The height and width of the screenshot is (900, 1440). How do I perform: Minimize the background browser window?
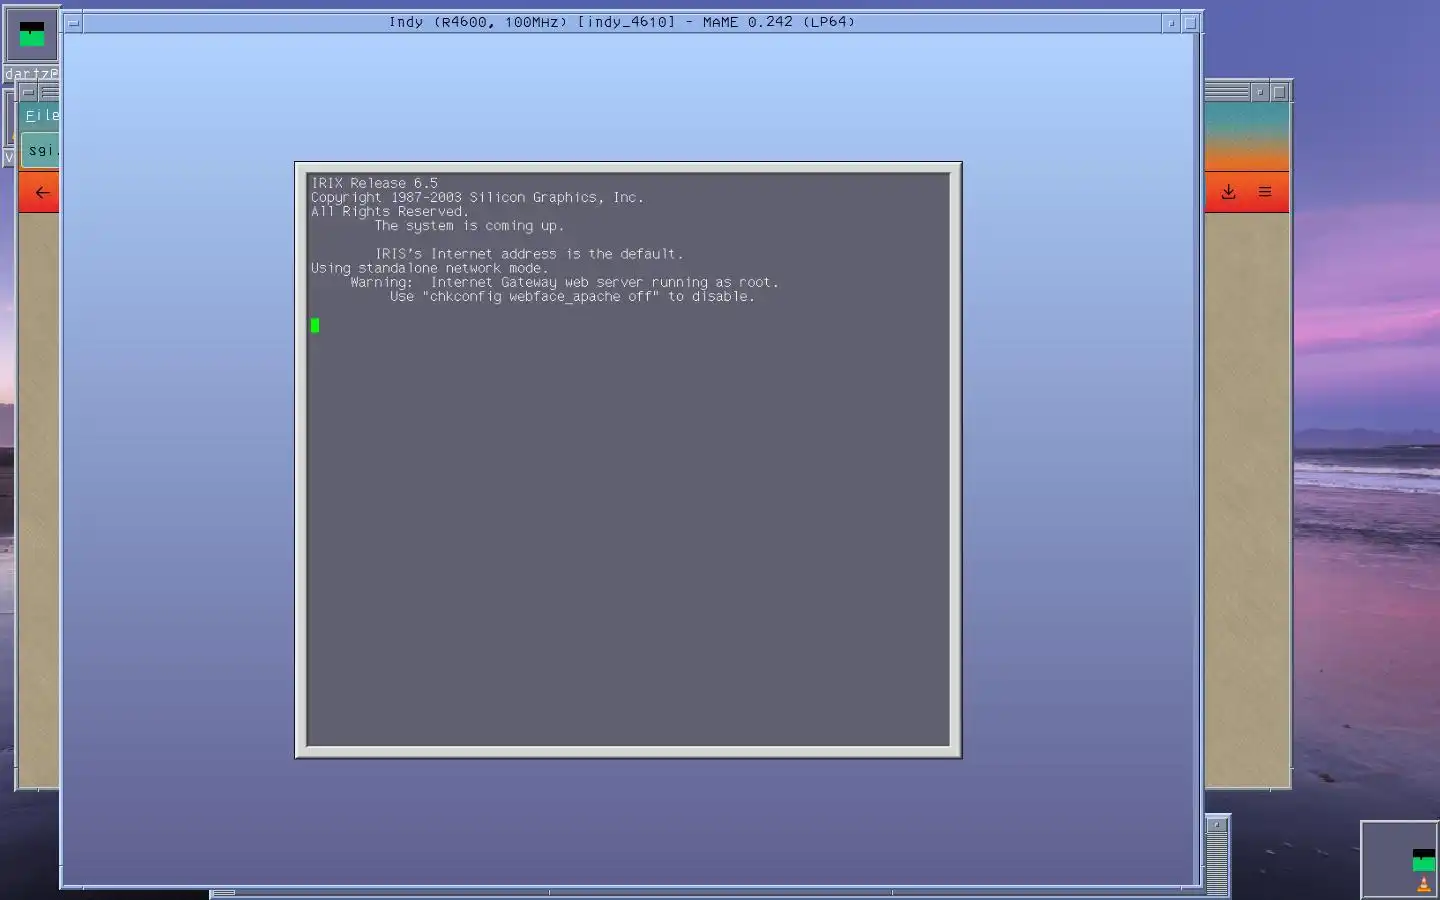1260,92
